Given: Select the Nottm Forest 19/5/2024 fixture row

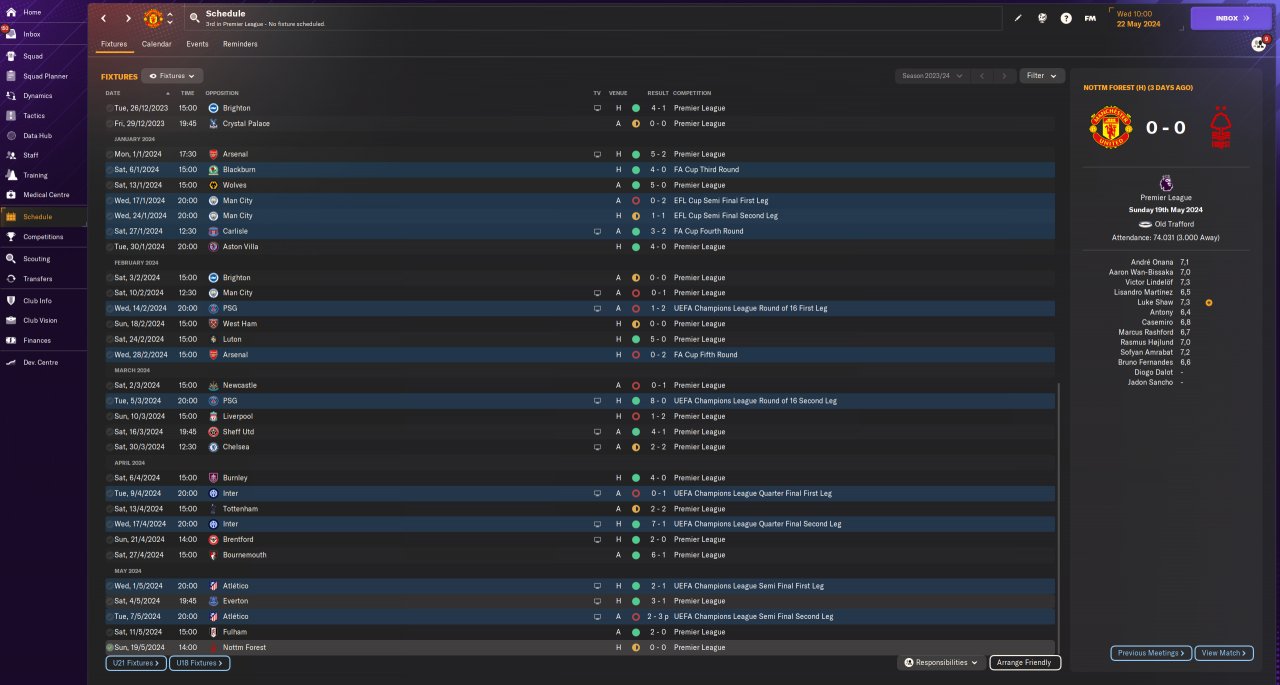Looking at the screenshot, I should (x=579, y=647).
